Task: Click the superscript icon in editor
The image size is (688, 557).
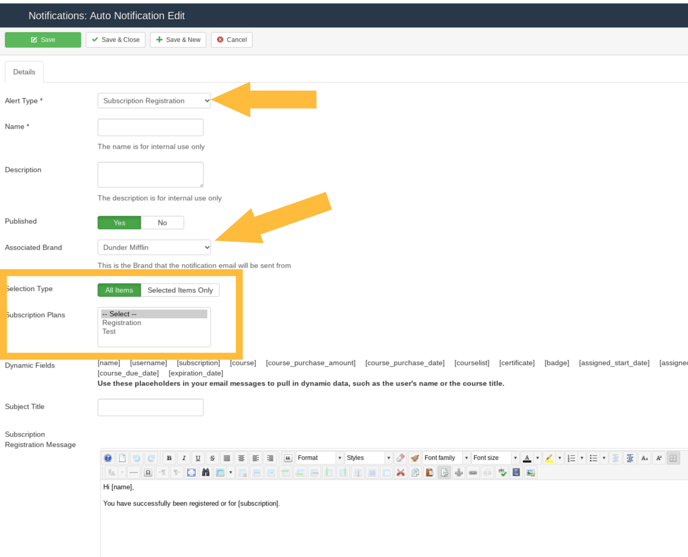Action: pyautogui.click(x=659, y=458)
